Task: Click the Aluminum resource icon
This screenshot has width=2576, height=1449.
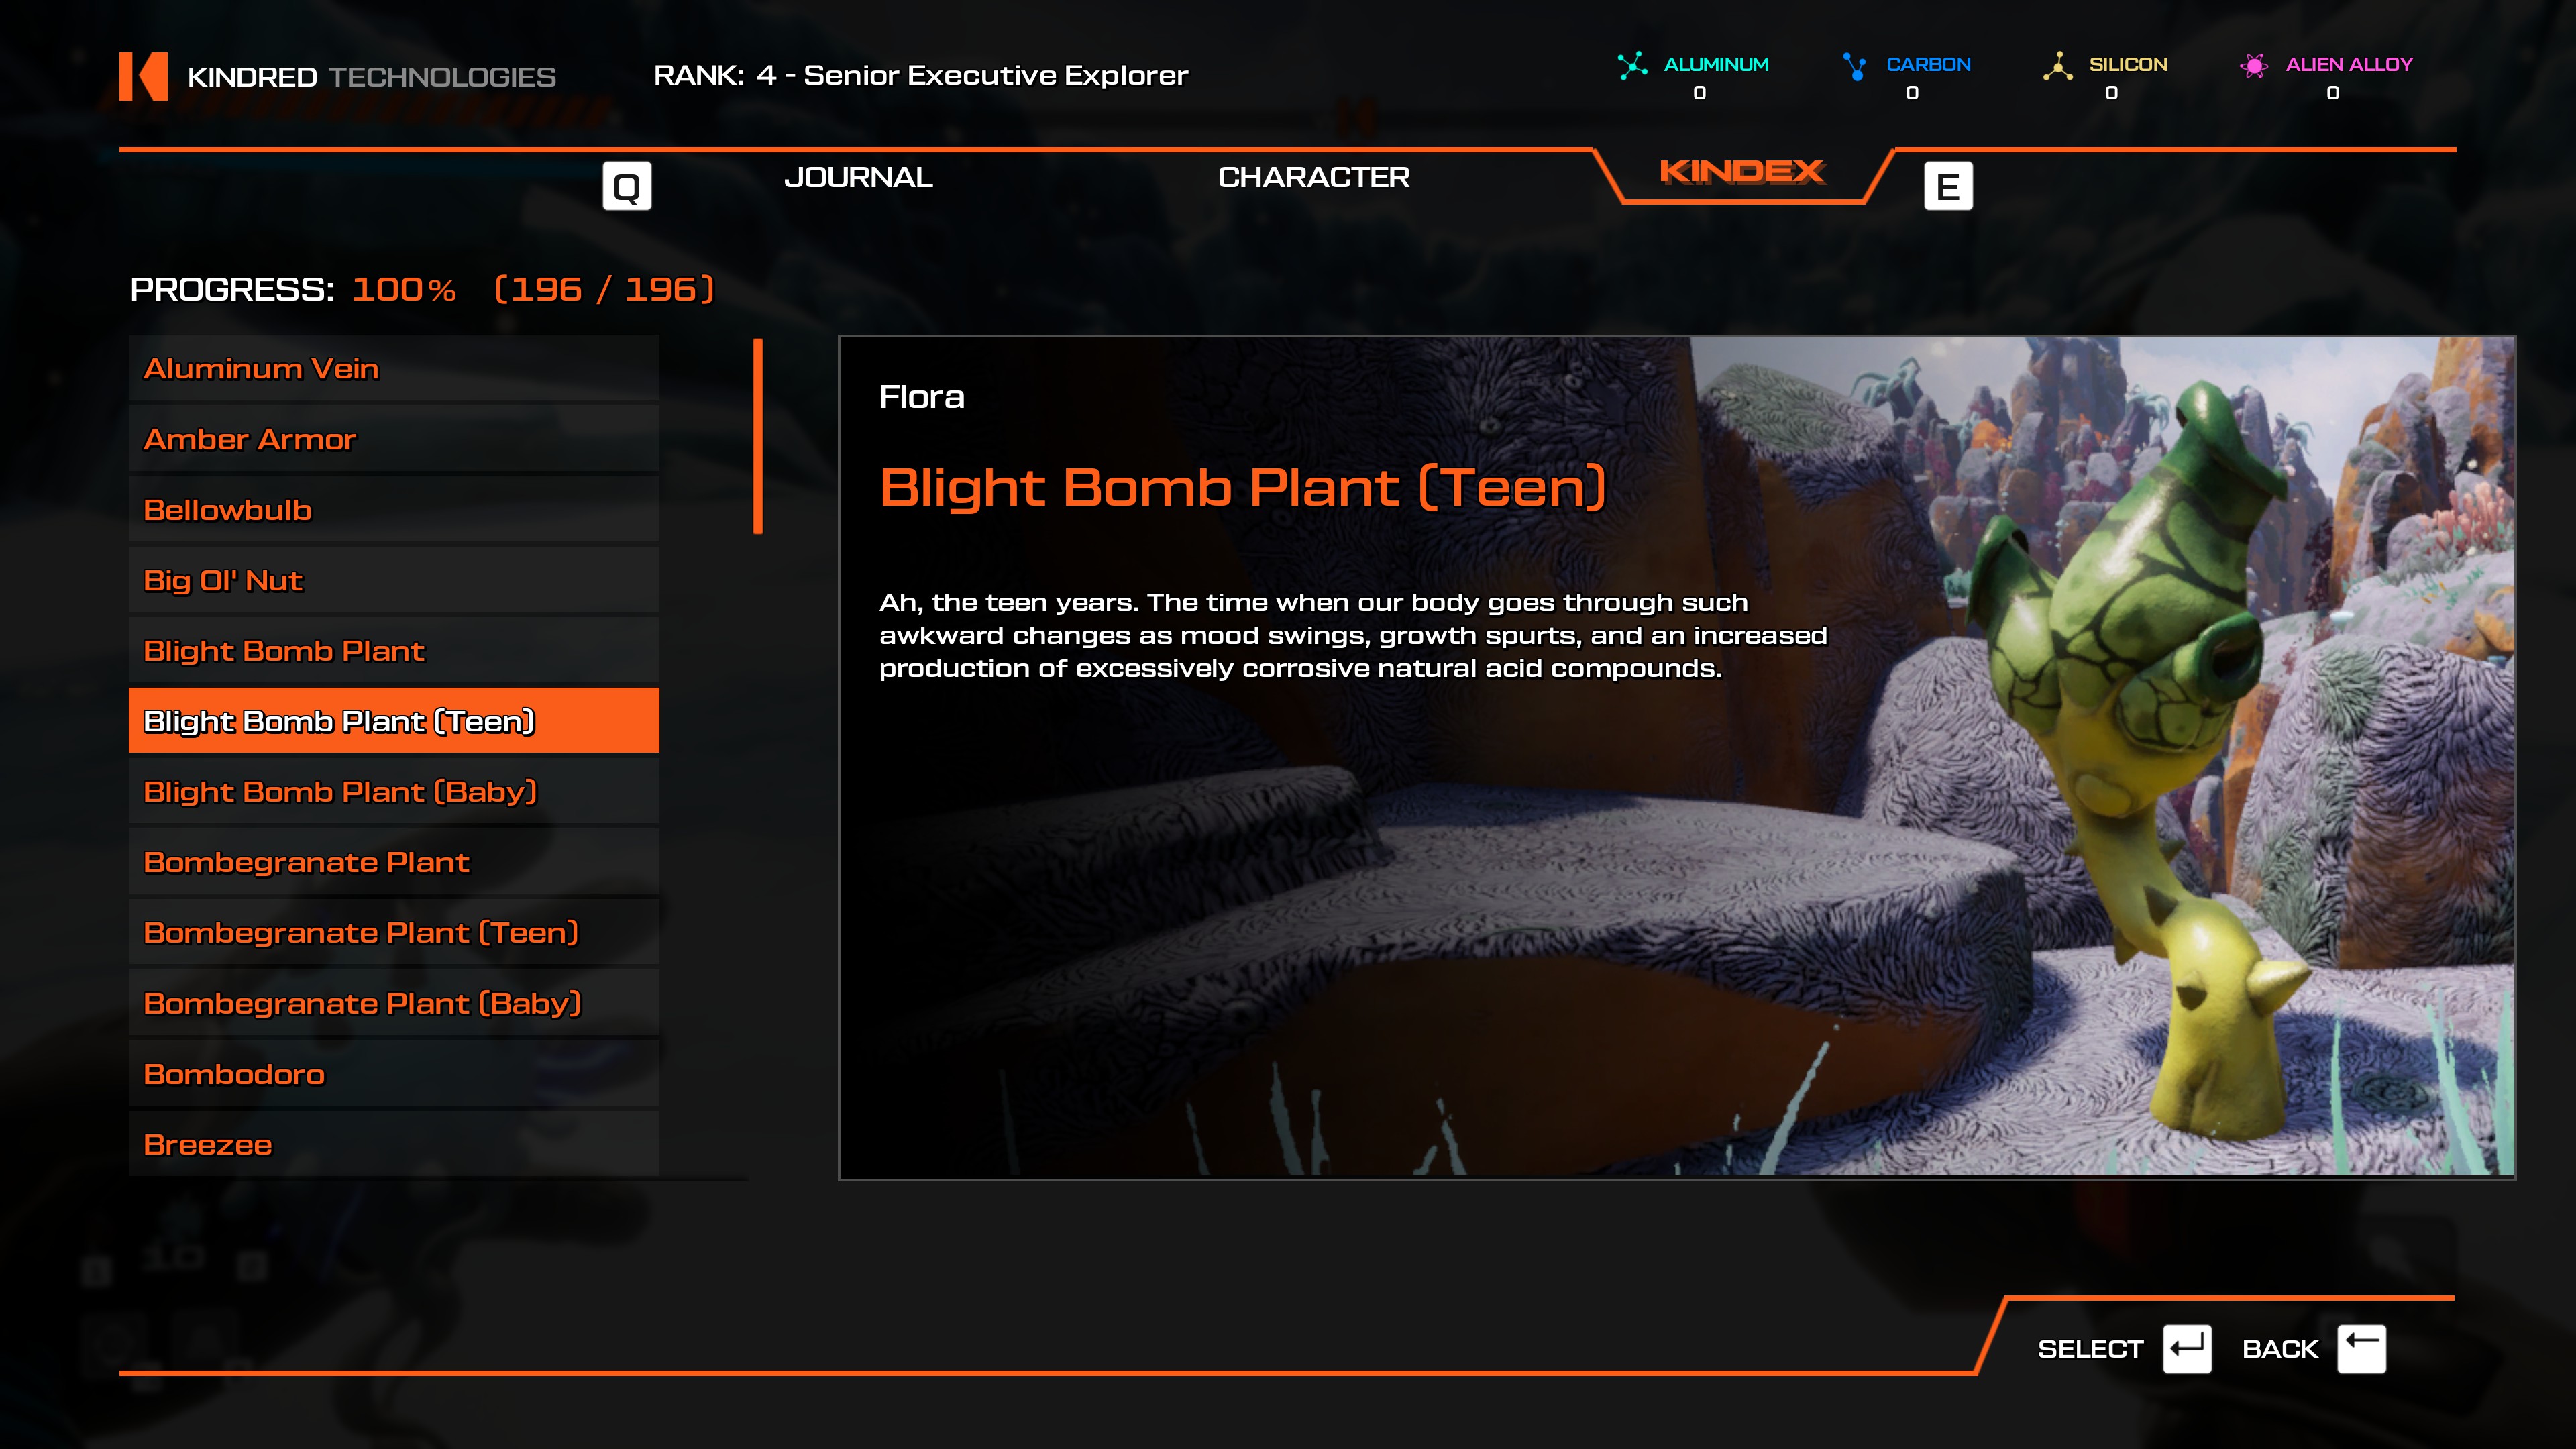Action: pyautogui.click(x=1632, y=66)
